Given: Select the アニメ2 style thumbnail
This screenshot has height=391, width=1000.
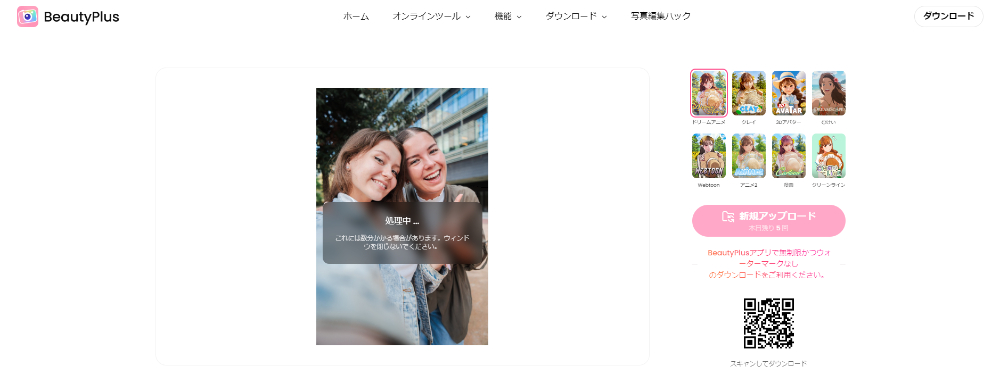Looking at the screenshot, I should coord(749,156).
